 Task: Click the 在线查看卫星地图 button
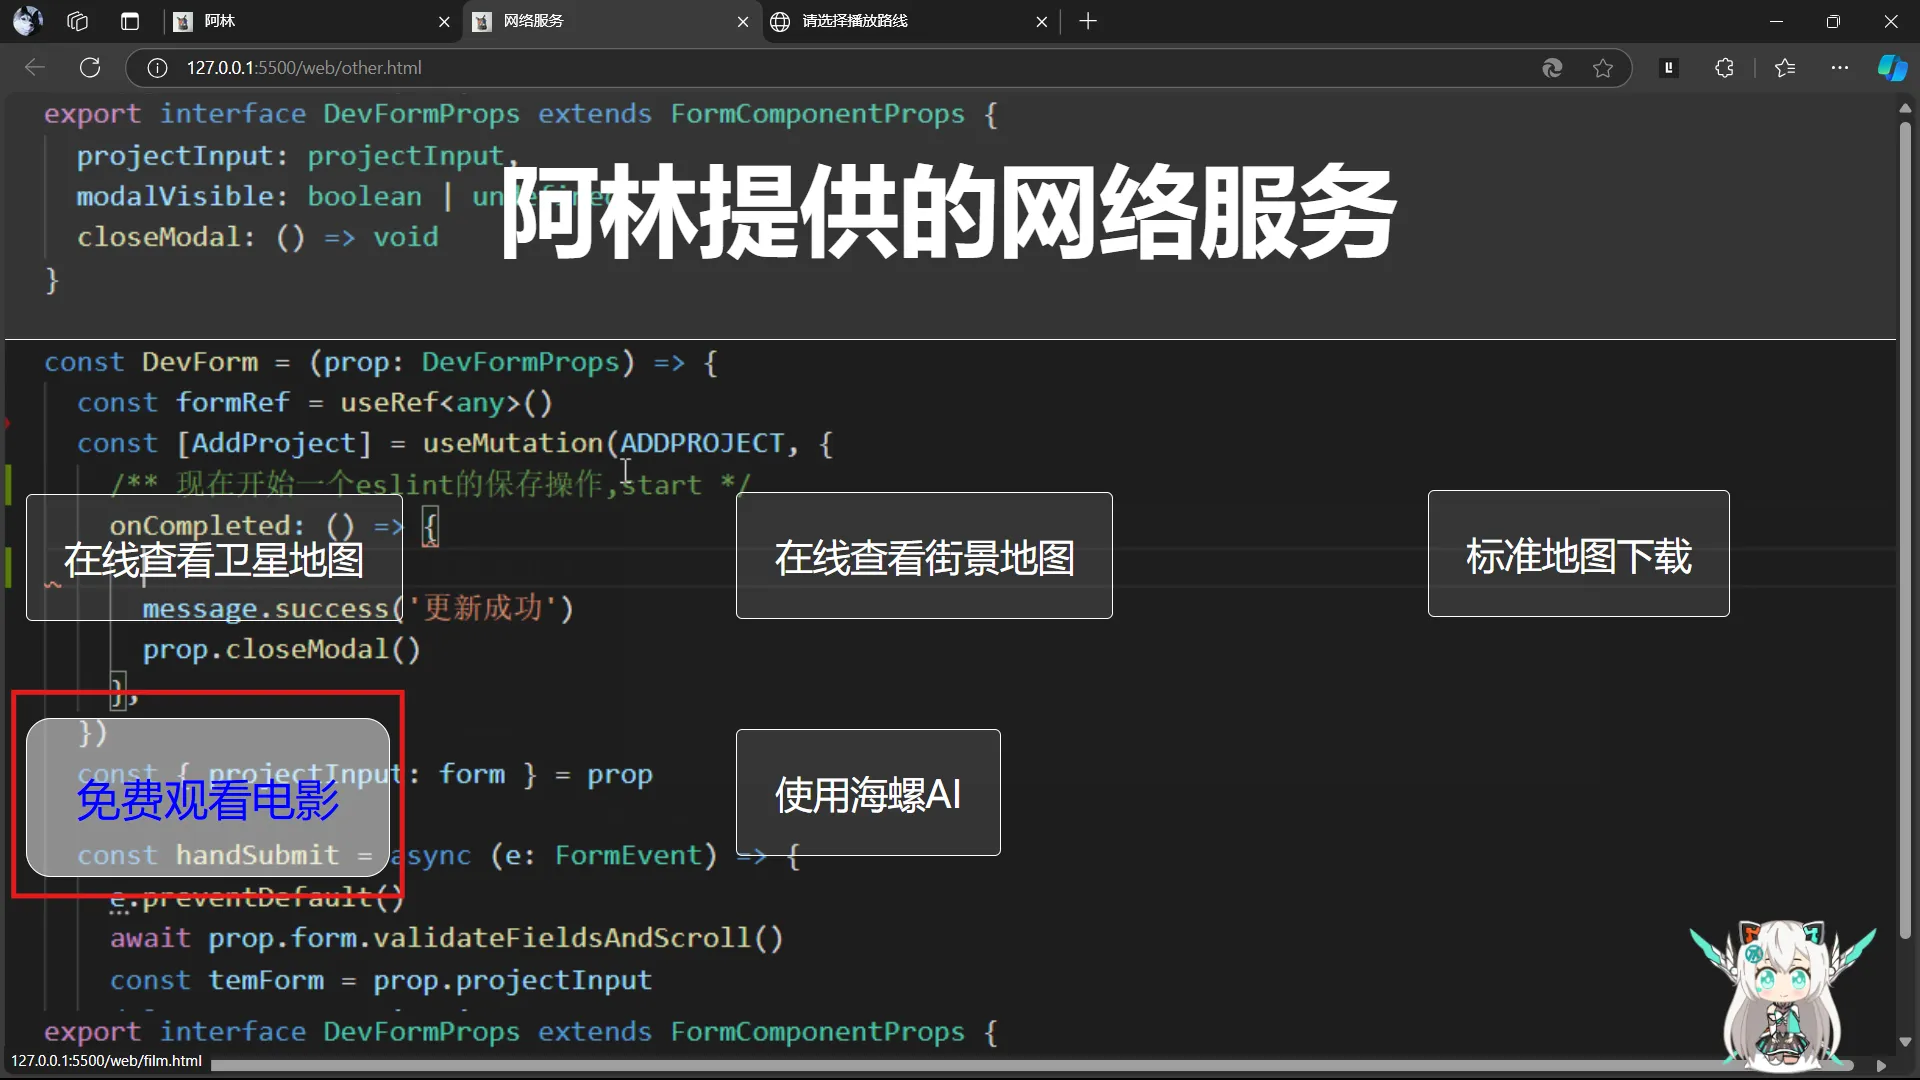(214, 558)
